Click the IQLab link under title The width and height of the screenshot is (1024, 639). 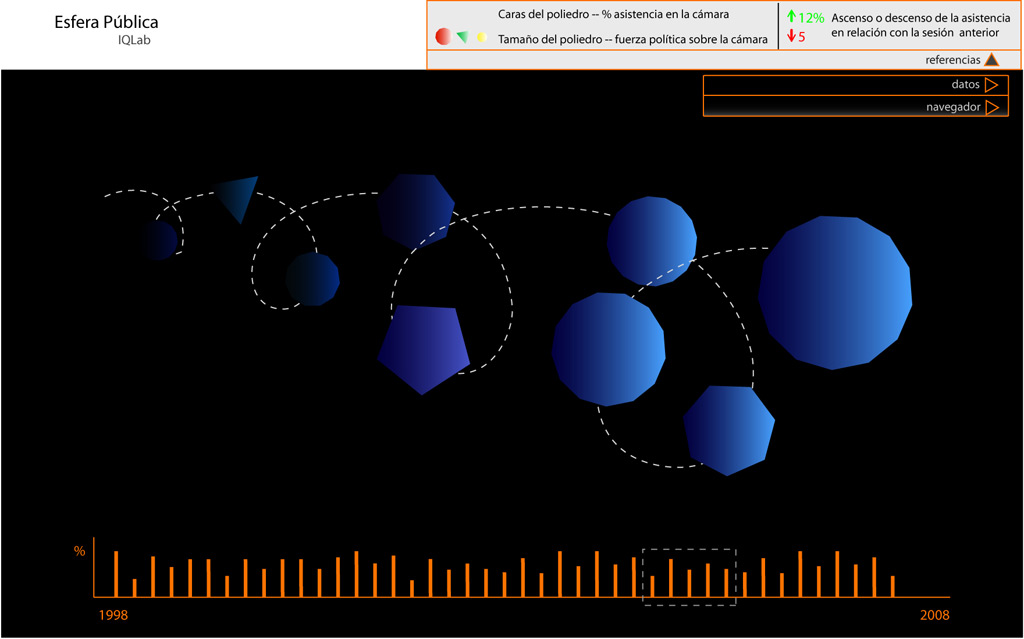134,40
